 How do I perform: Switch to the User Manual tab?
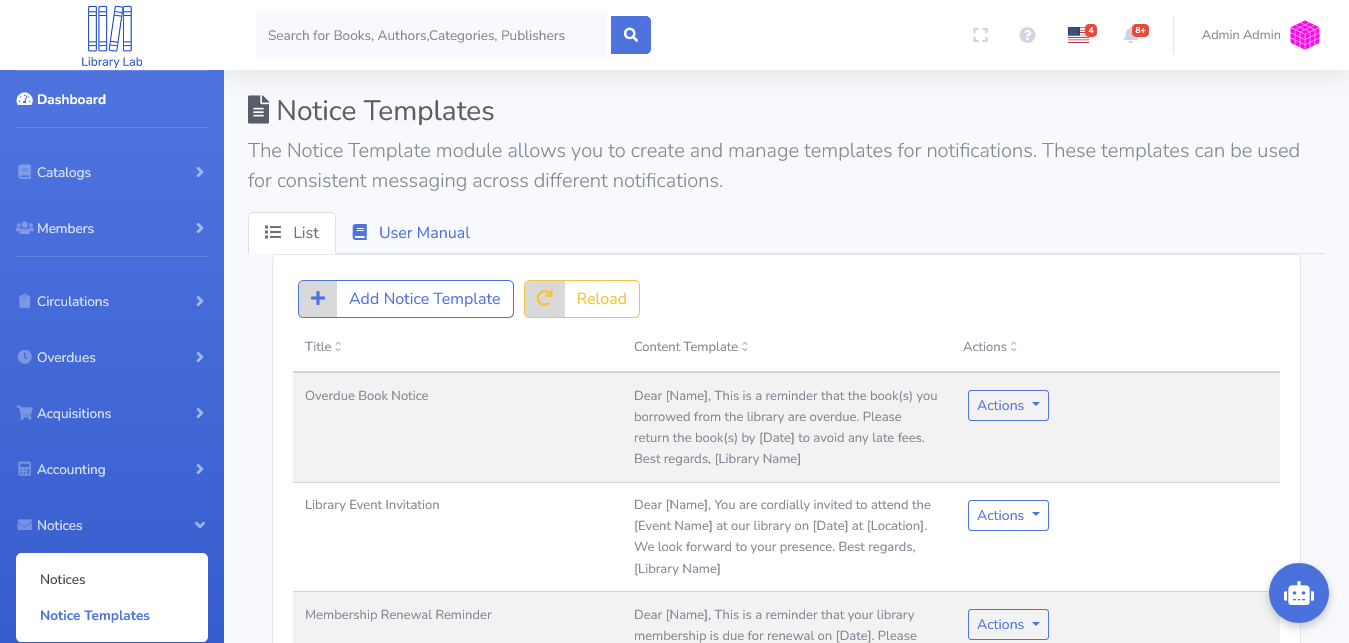point(411,233)
